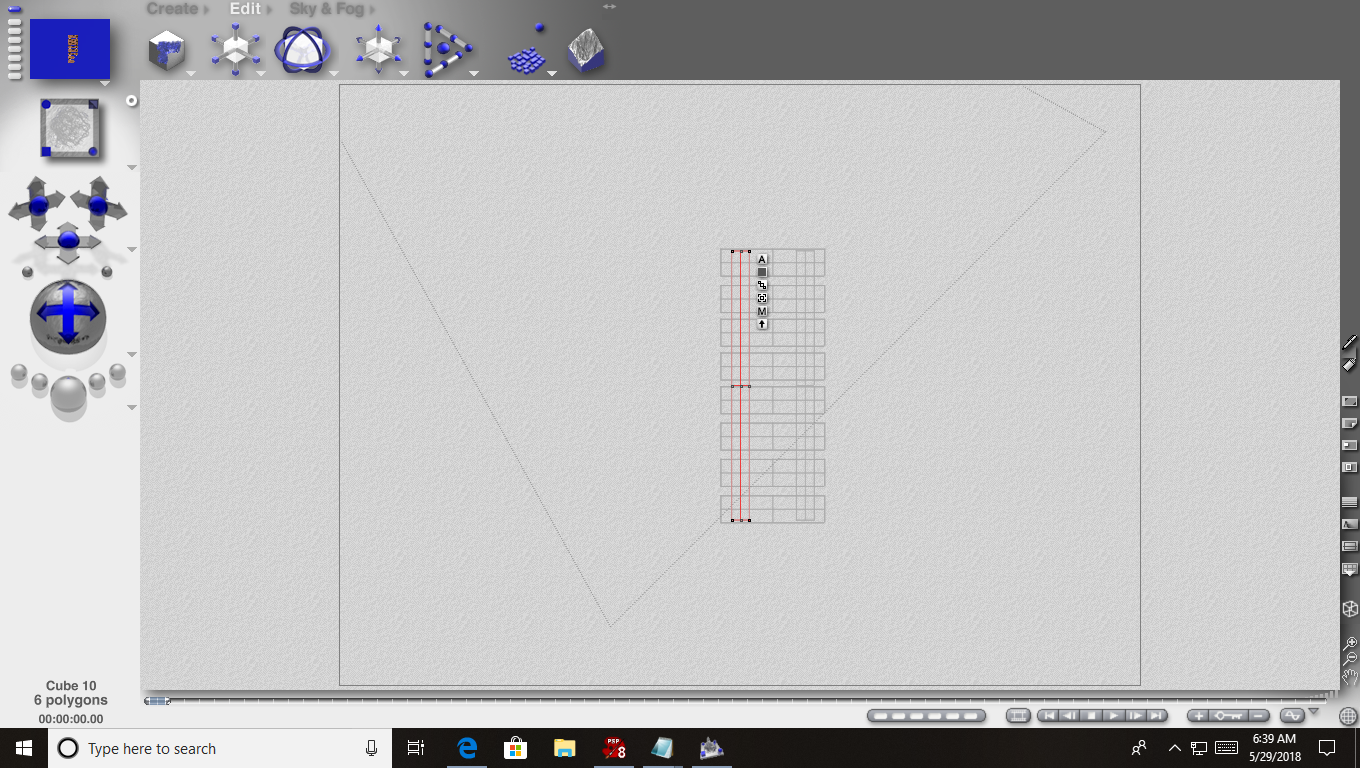
Task: Click the Link object icon
Action: click(x=762, y=285)
